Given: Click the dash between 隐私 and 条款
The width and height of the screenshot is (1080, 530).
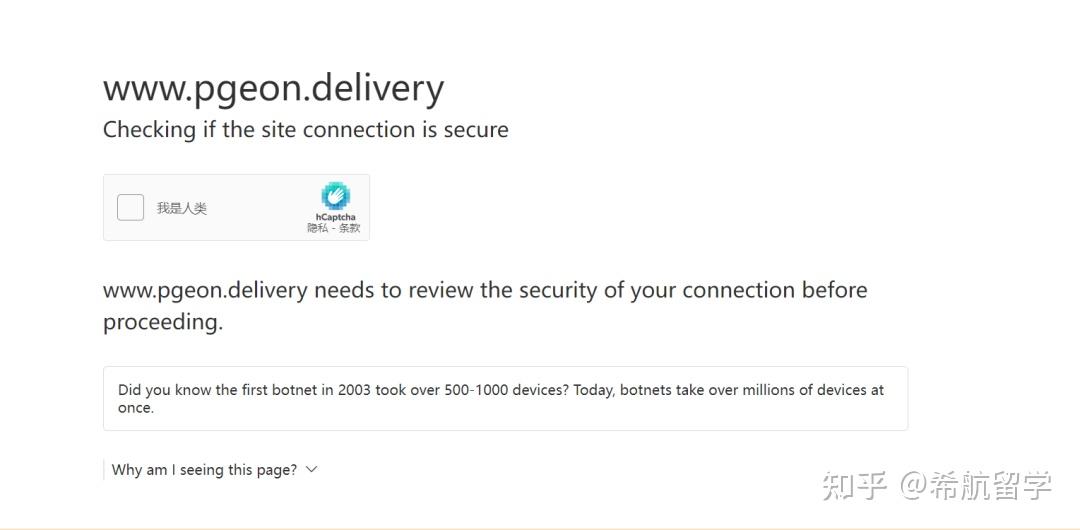Looking at the screenshot, I should tap(334, 228).
